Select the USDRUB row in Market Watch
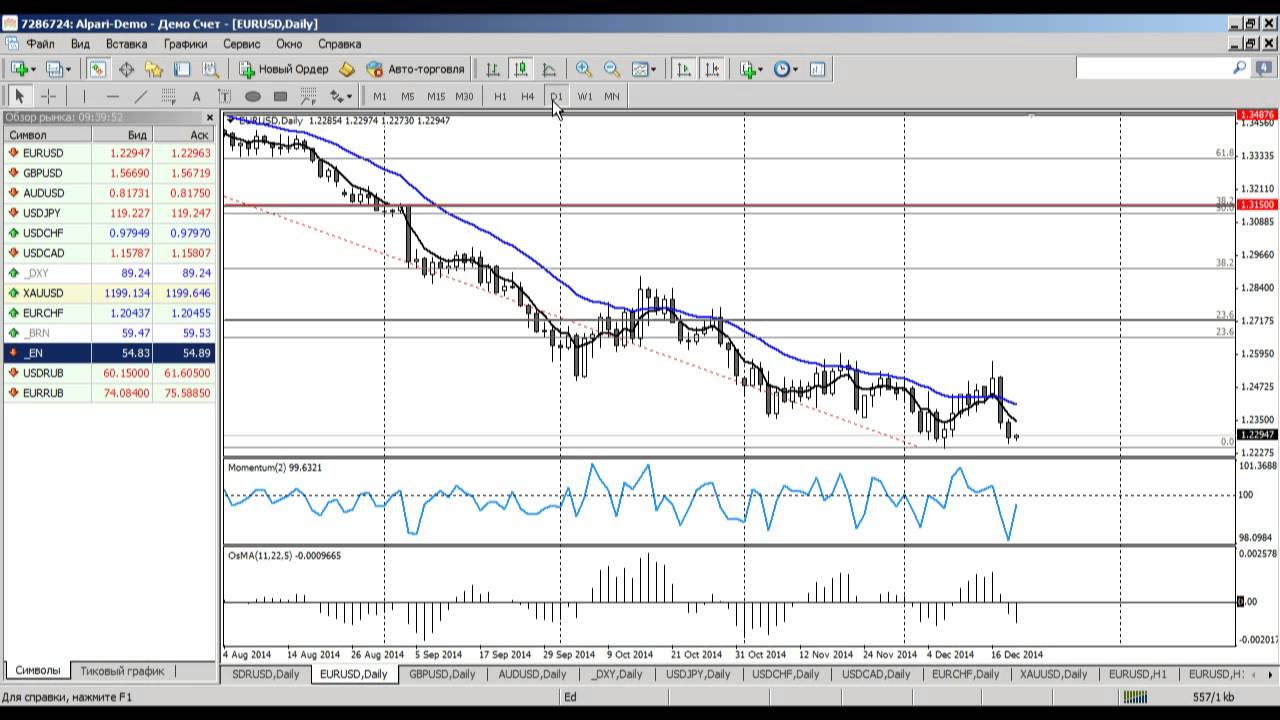Screen dimensions: 1280x720 click(109, 373)
